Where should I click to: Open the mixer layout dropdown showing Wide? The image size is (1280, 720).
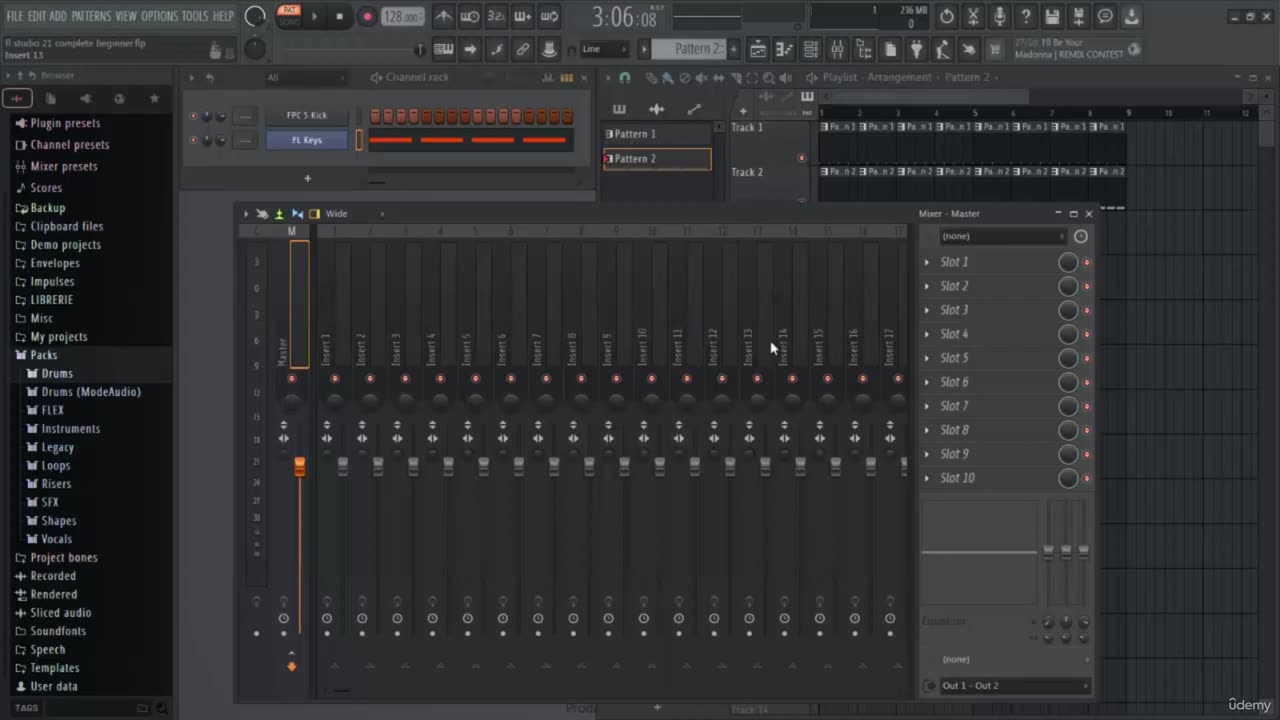pyautogui.click(x=354, y=214)
